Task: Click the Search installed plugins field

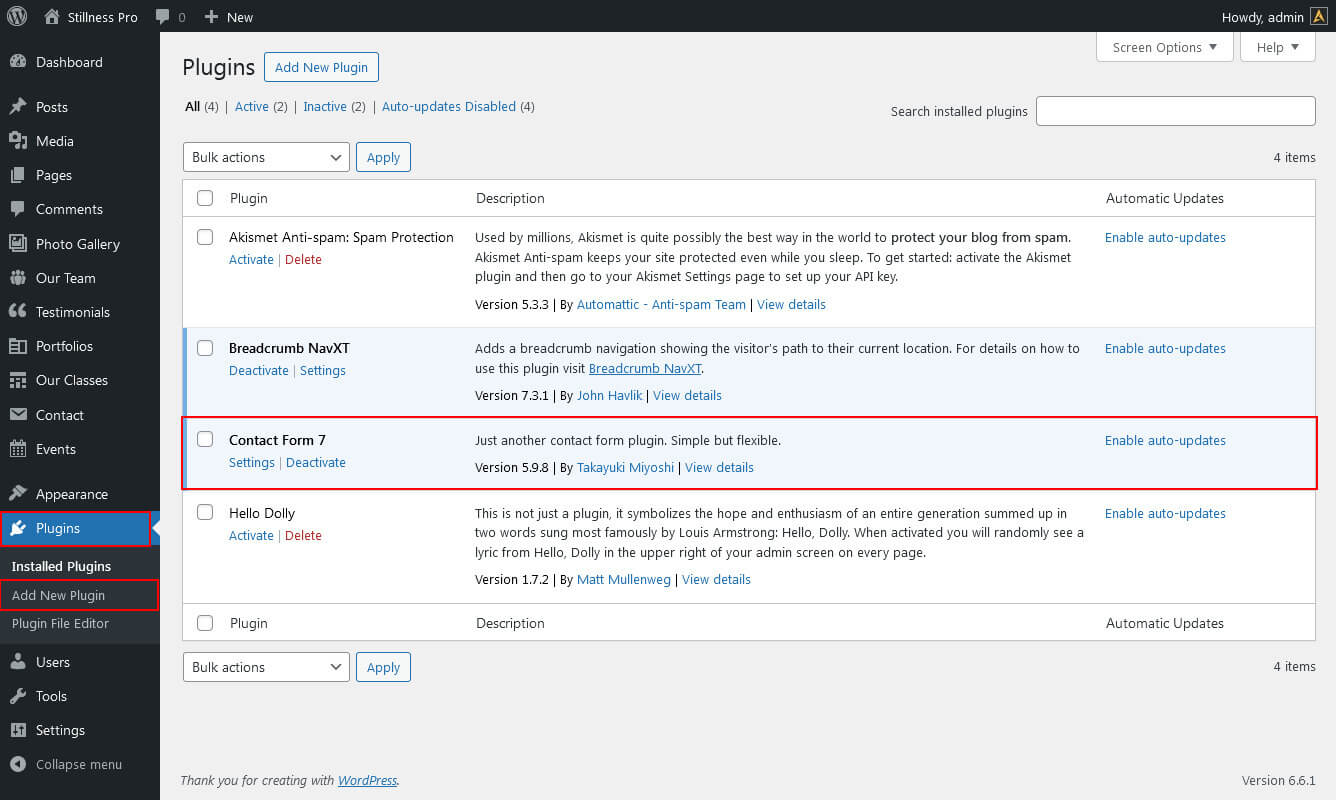Action: [x=1175, y=111]
